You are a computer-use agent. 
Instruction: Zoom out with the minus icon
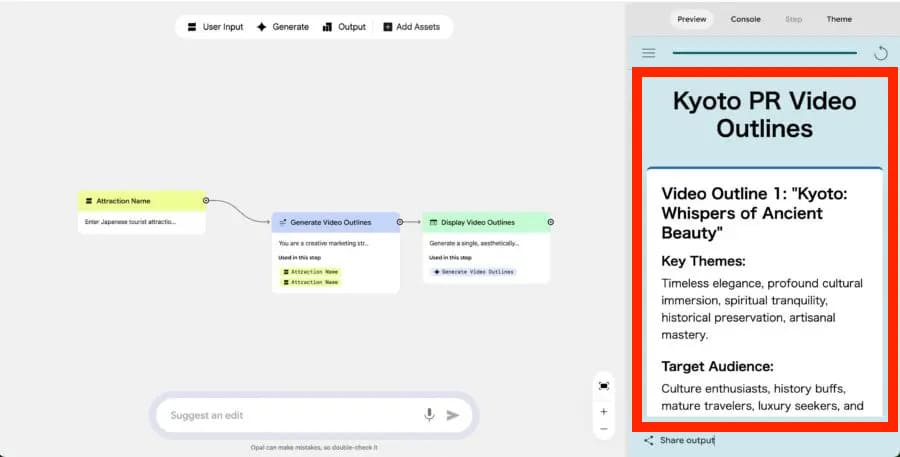point(604,429)
